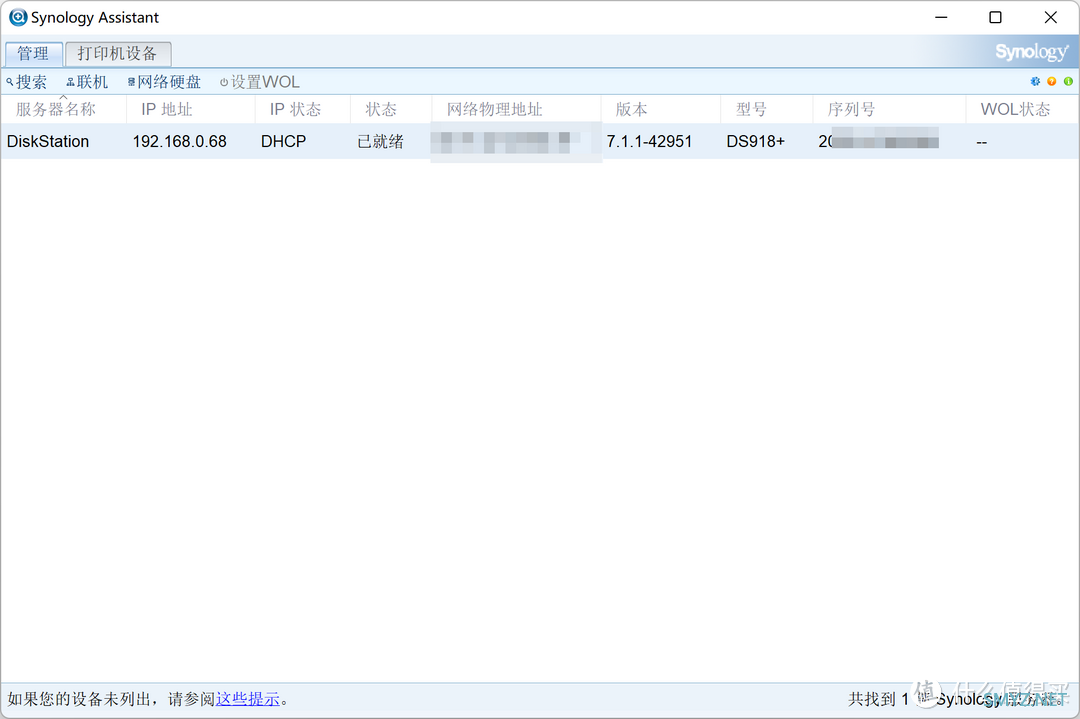Click the 已就绪 status cell
The image size is (1080, 719).
(x=380, y=141)
